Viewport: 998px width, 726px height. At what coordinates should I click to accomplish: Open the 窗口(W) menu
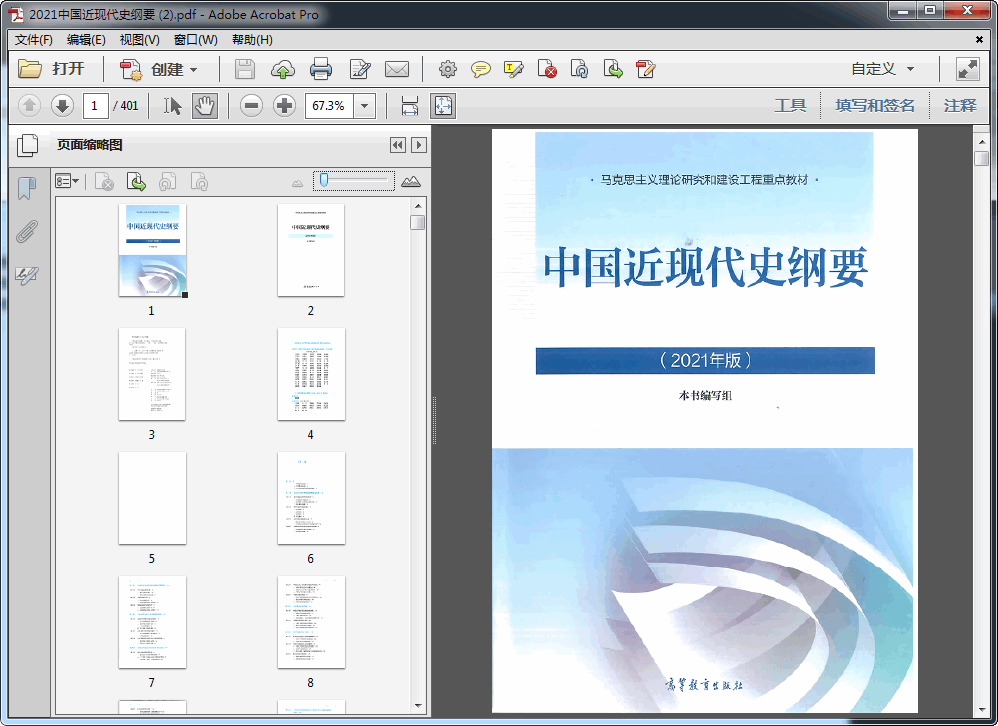(195, 40)
